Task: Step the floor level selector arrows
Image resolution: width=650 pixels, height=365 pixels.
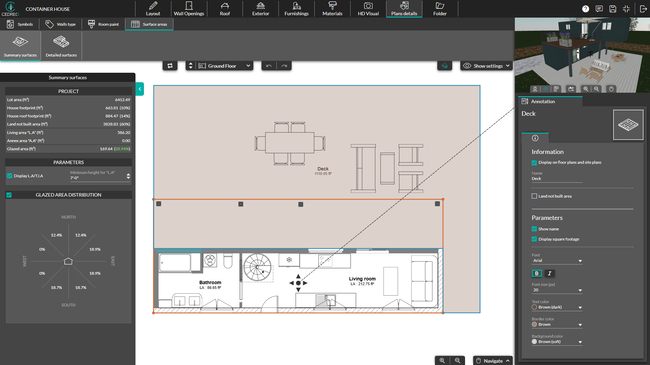Action: (191, 66)
